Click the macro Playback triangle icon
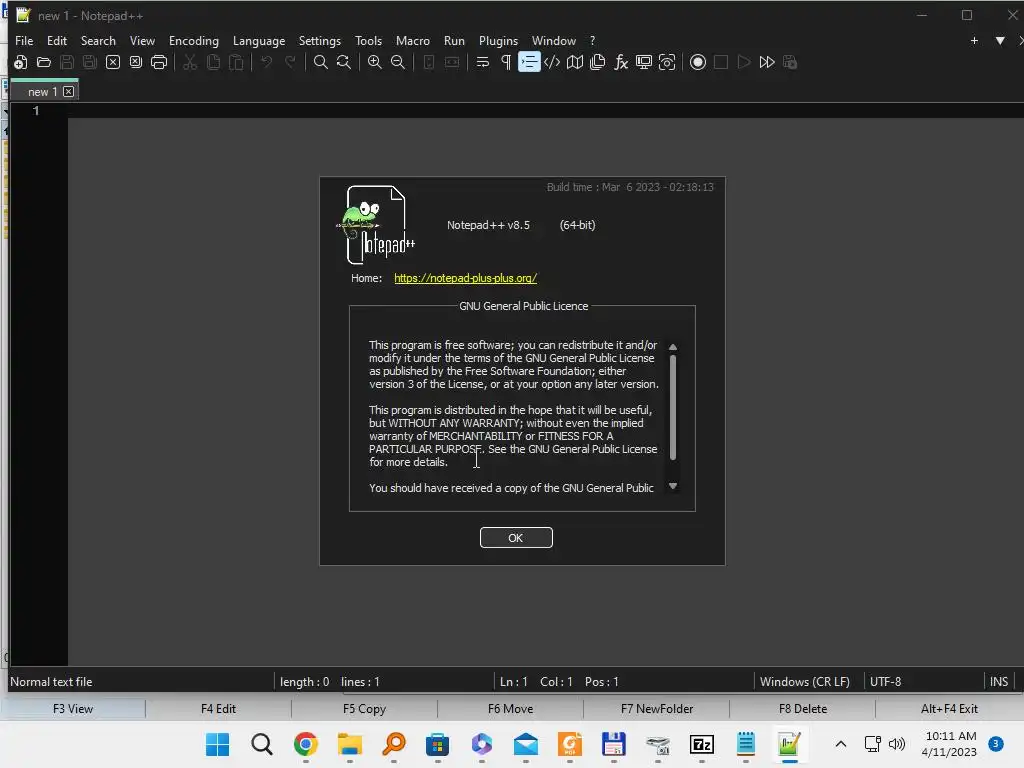Screen dimensions: 1024x768 pos(744,62)
